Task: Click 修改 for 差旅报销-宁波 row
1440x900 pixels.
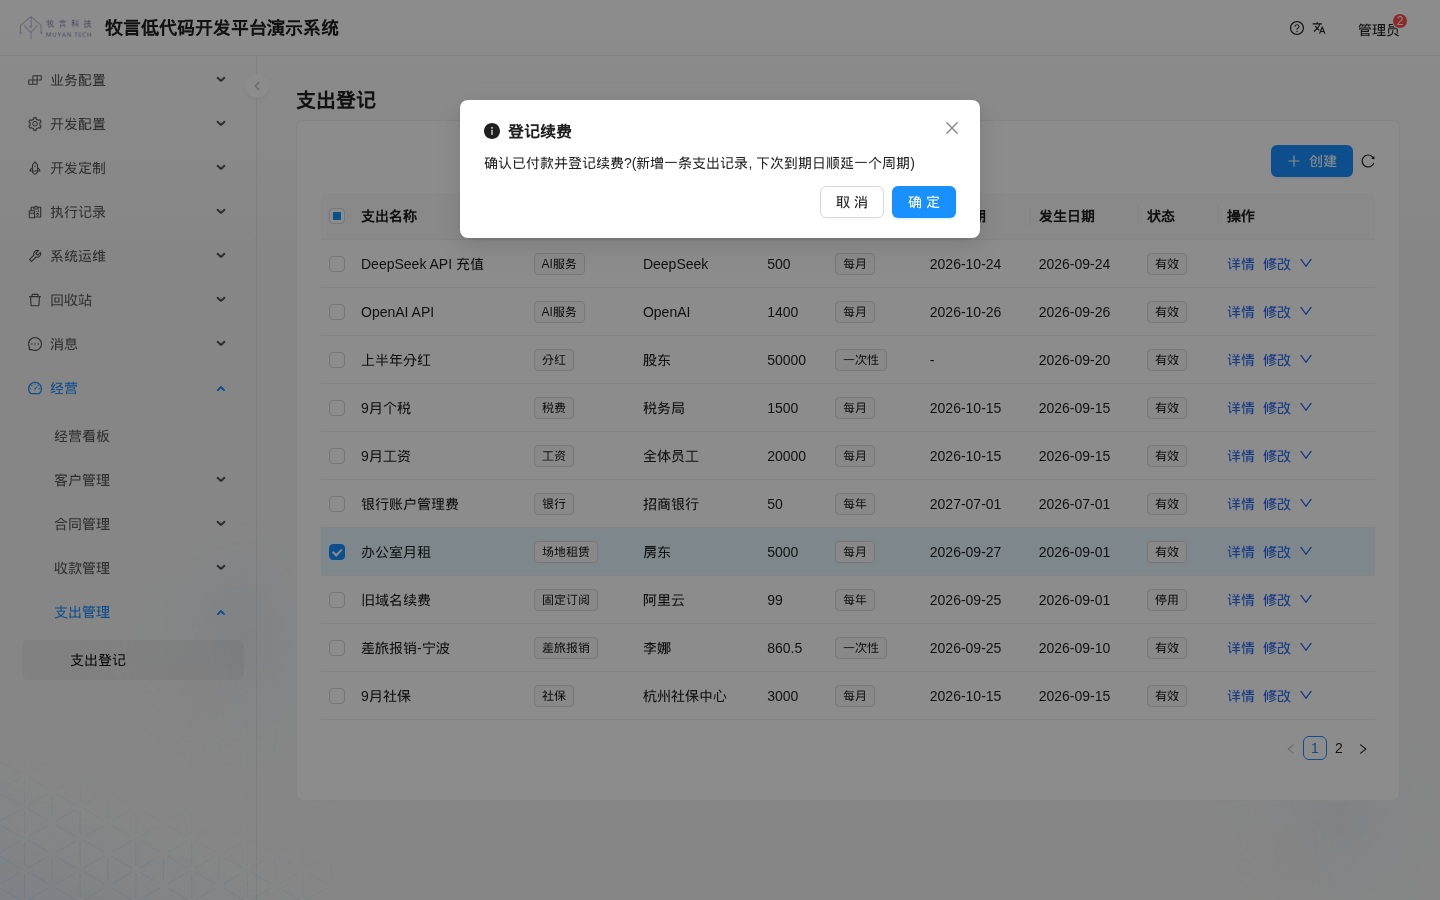Action: coord(1277,648)
